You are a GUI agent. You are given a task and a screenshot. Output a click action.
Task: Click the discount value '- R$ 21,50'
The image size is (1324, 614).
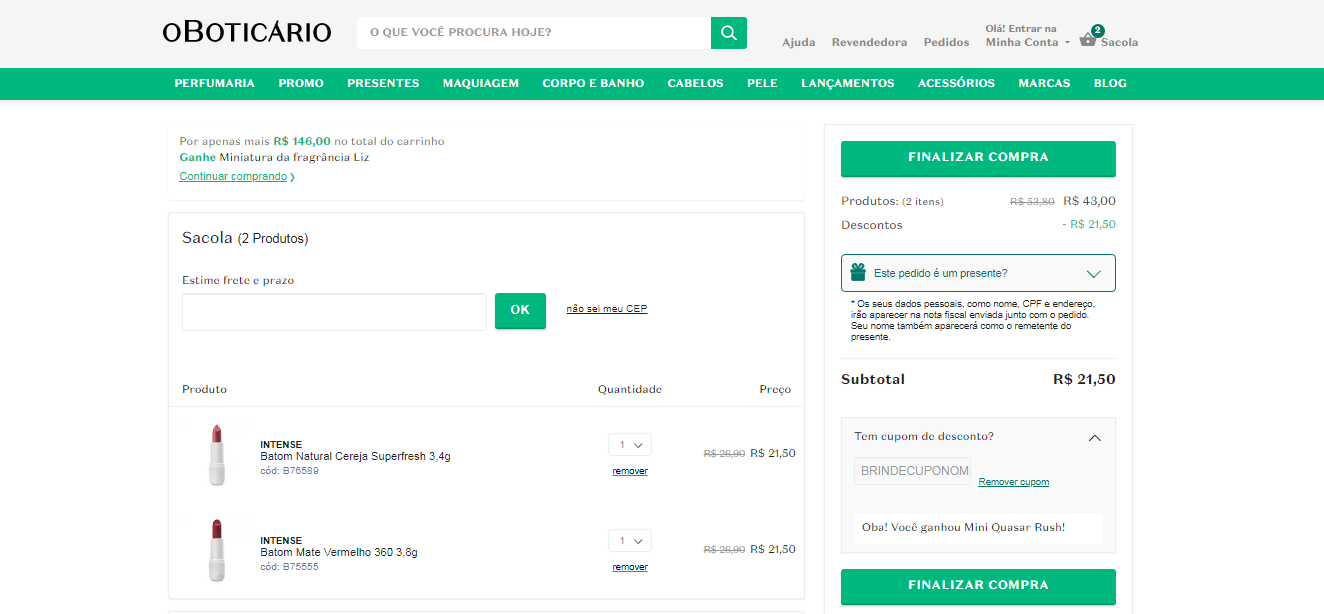tap(1089, 225)
